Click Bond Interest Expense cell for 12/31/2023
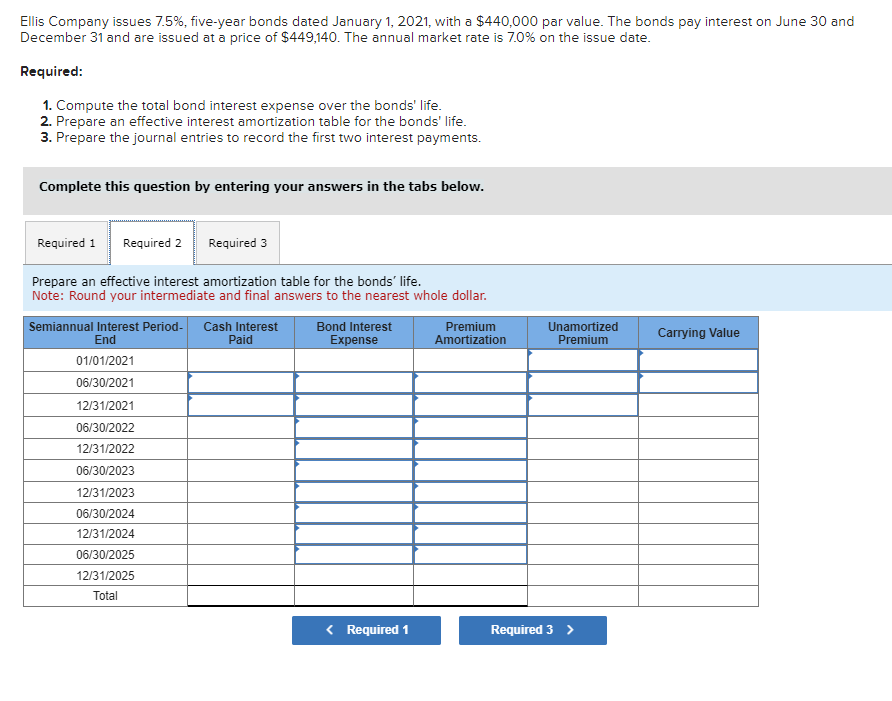 (x=354, y=492)
